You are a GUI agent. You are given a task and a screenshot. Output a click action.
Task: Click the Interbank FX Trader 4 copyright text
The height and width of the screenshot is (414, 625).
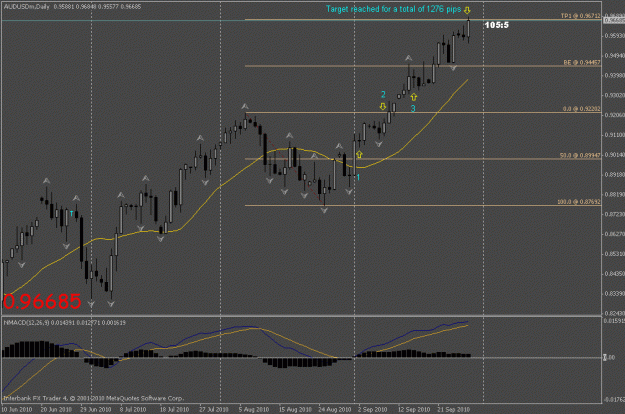pos(94,398)
